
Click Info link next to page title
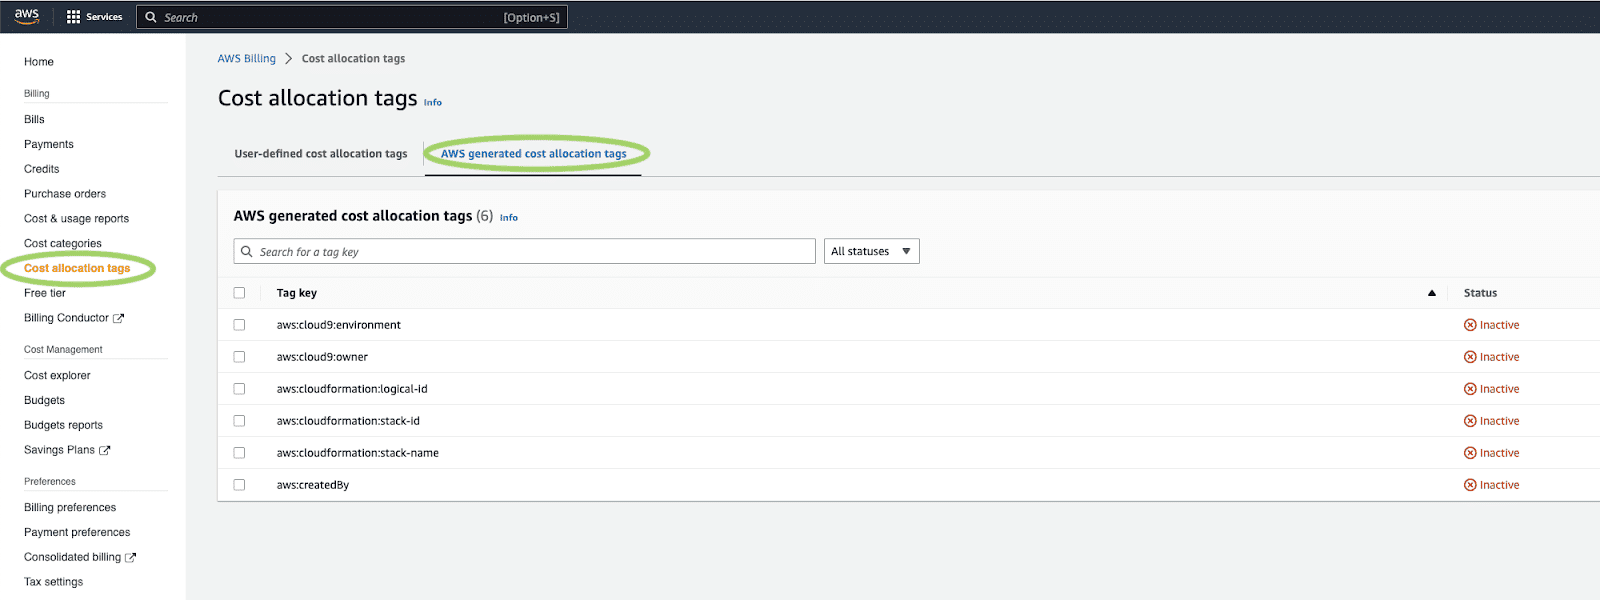tap(433, 102)
